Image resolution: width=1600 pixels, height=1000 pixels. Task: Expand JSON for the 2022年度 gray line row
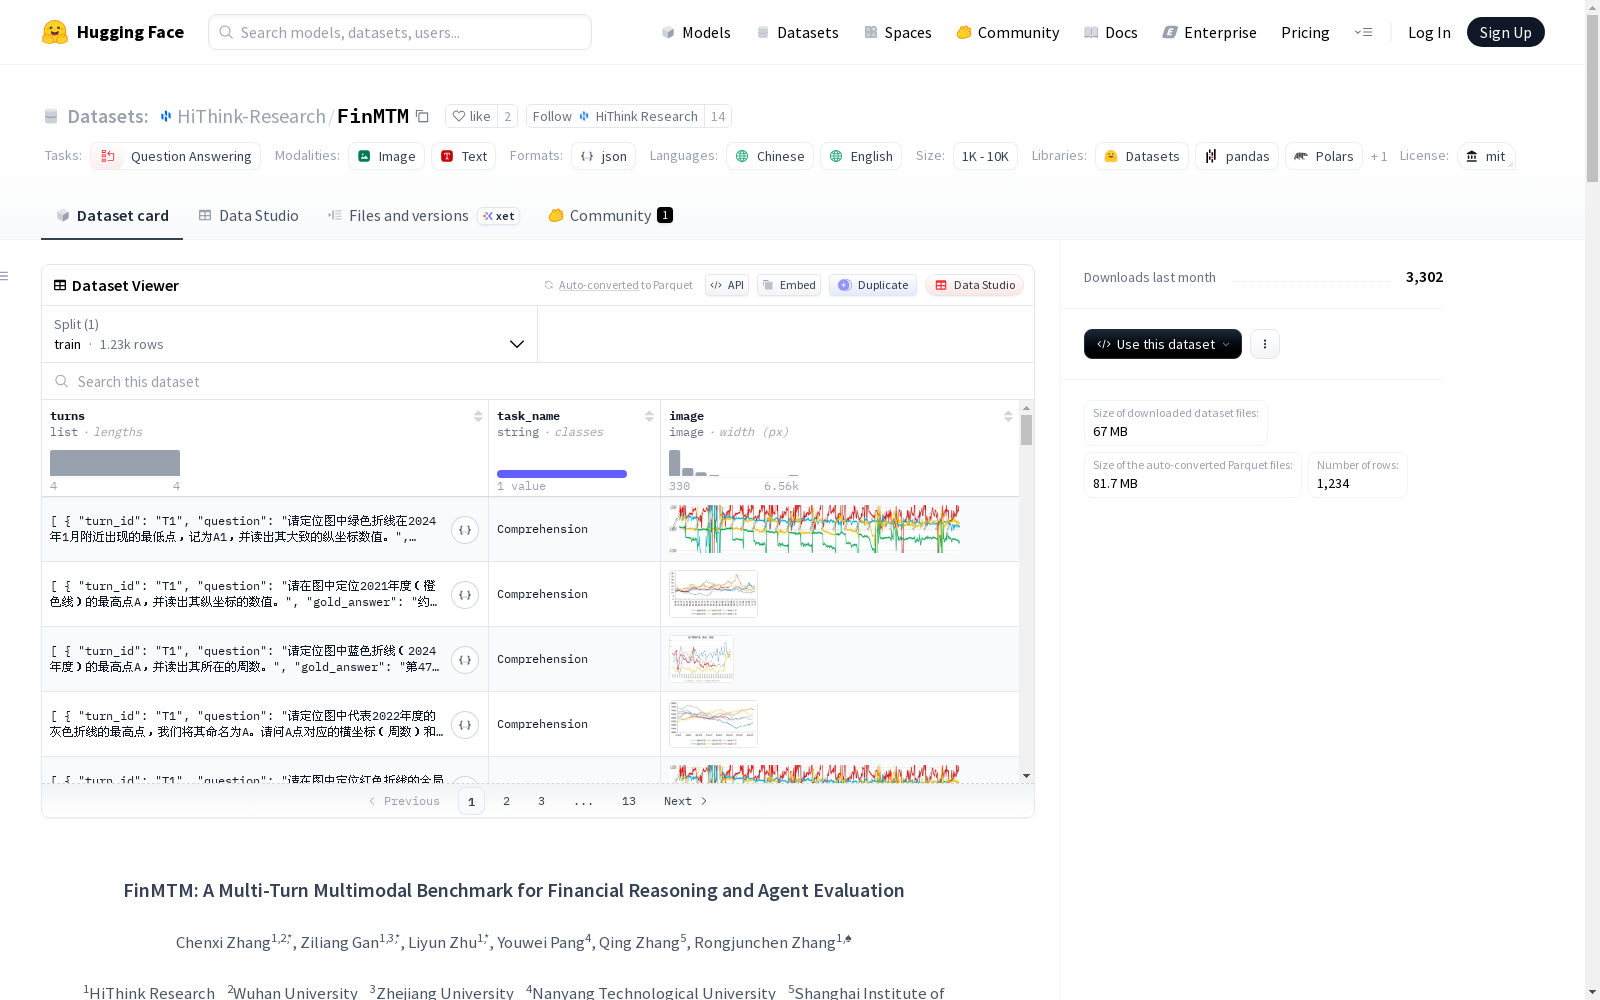(465, 725)
